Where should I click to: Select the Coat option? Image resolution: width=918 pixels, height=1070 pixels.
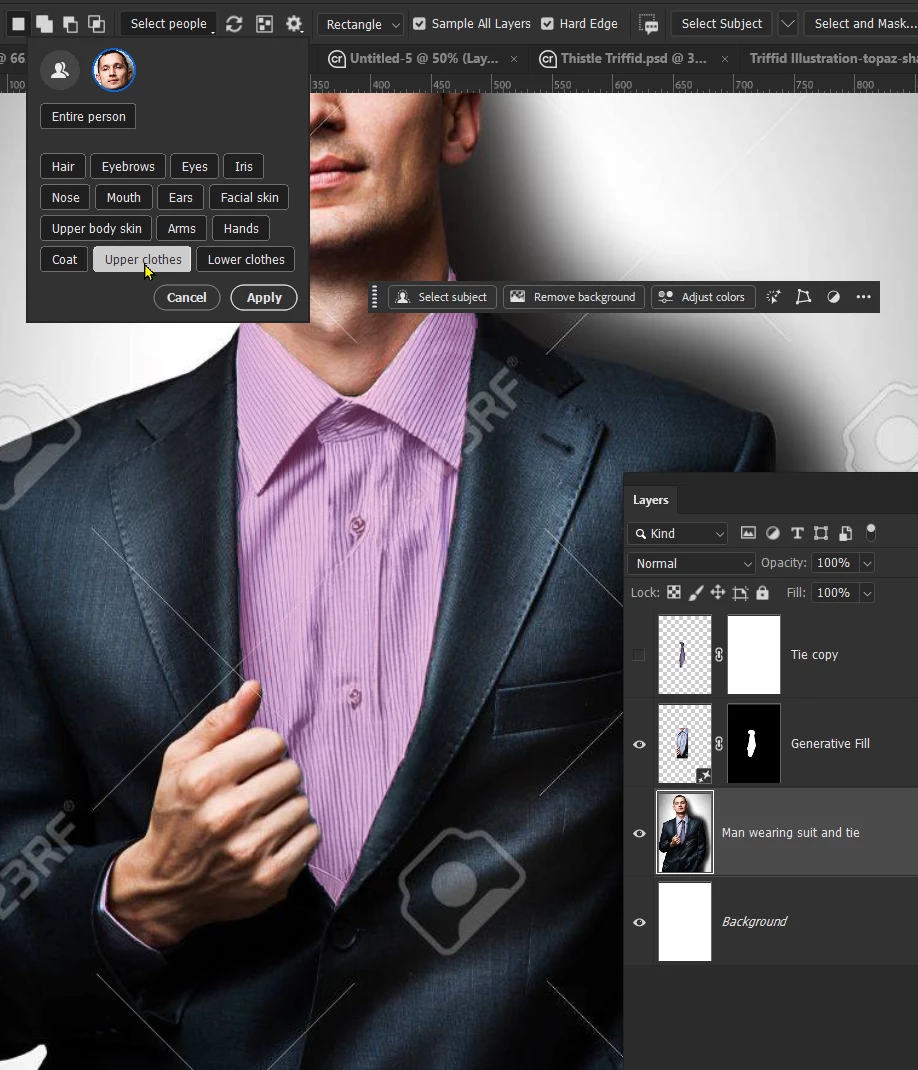pyautogui.click(x=64, y=259)
